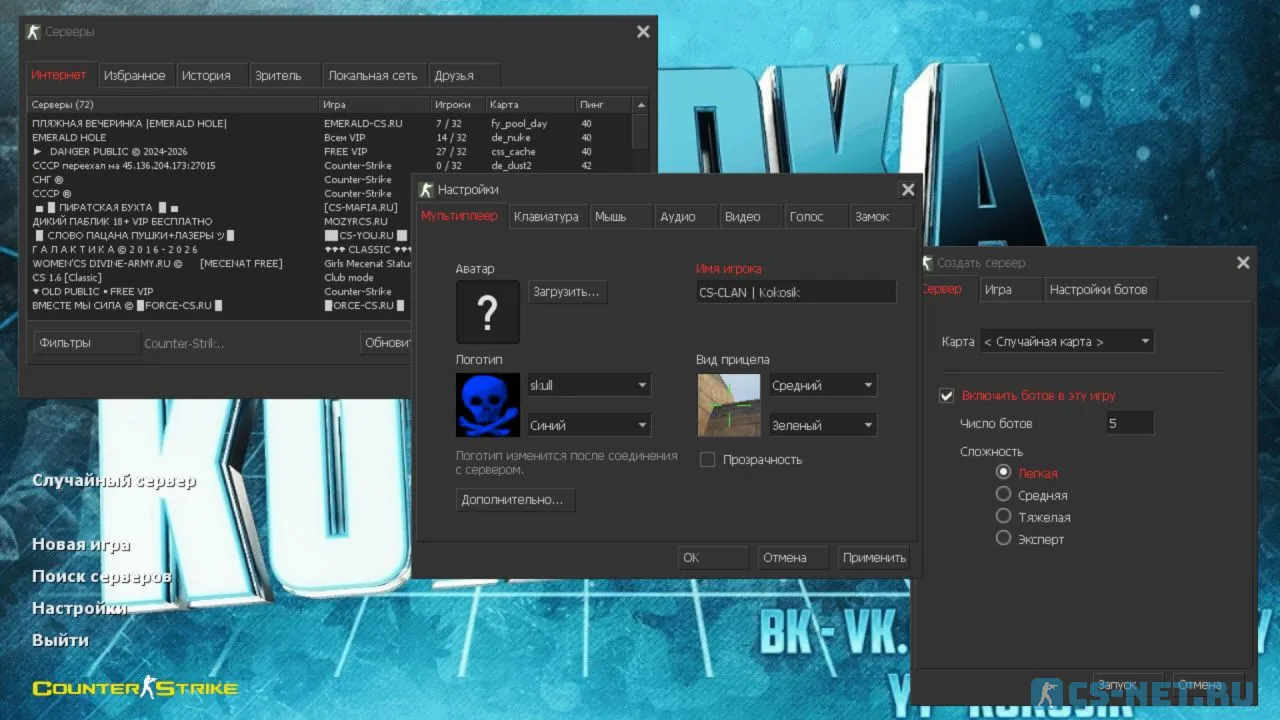Switch to the Клавиатура tab
This screenshot has width=1280, height=720.
tap(546, 216)
